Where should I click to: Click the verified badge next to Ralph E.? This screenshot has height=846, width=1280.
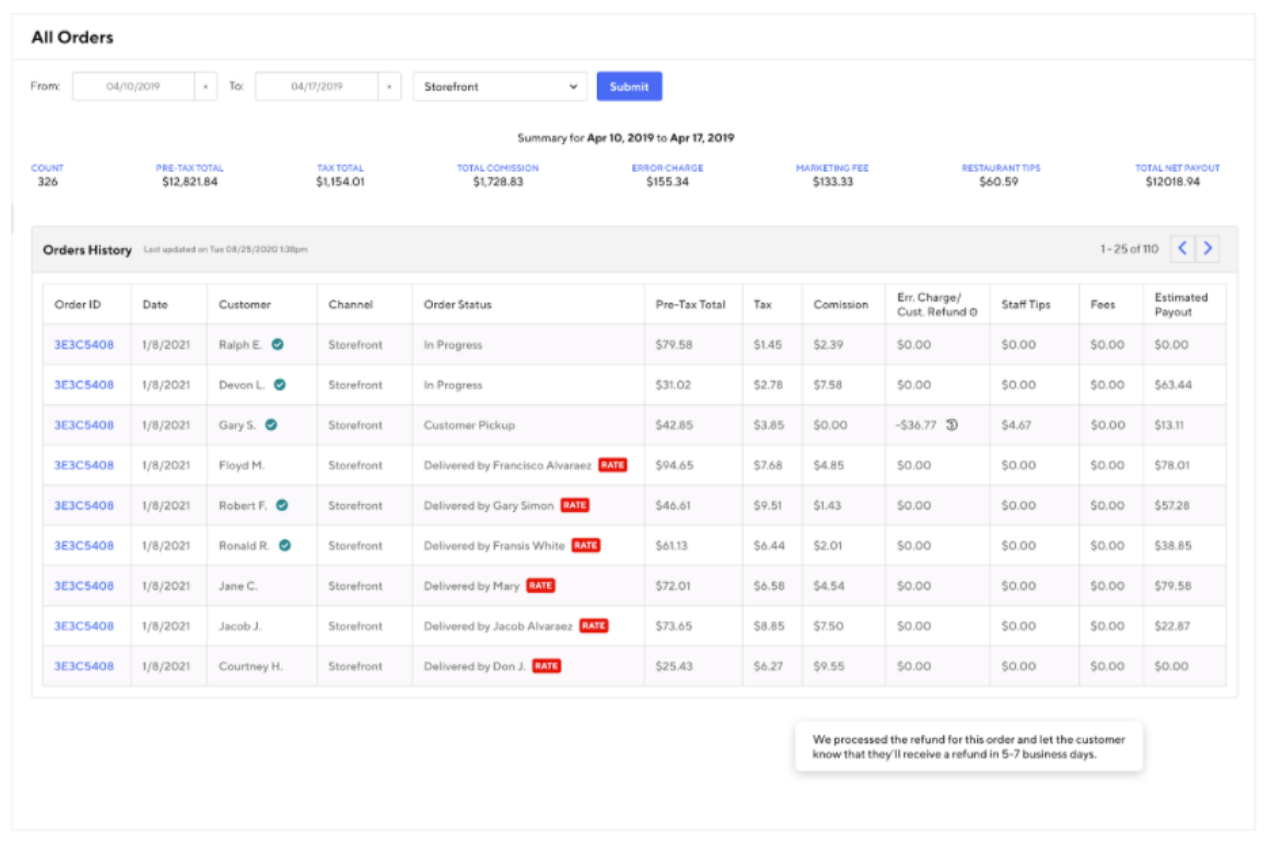click(x=277, y=345)
